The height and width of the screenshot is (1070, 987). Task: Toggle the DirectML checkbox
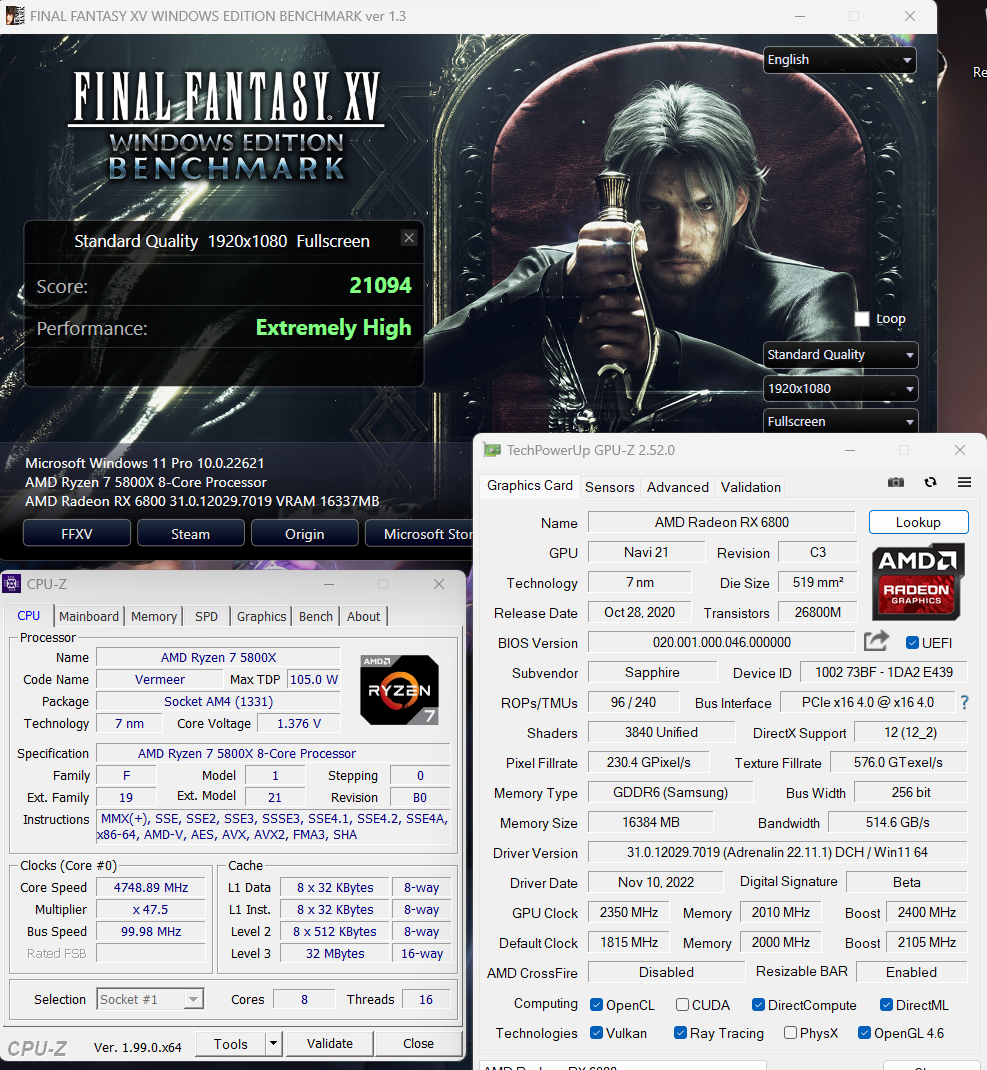886,1004
